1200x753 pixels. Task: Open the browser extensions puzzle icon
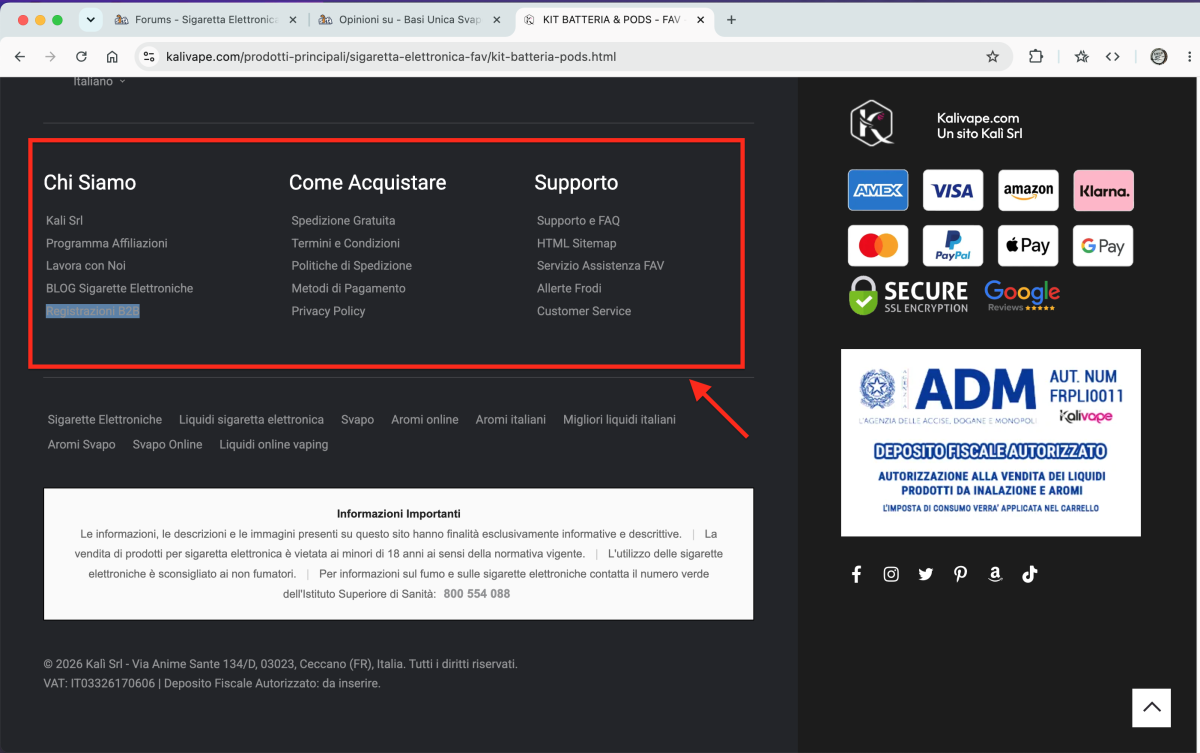tap(1036, 57)
